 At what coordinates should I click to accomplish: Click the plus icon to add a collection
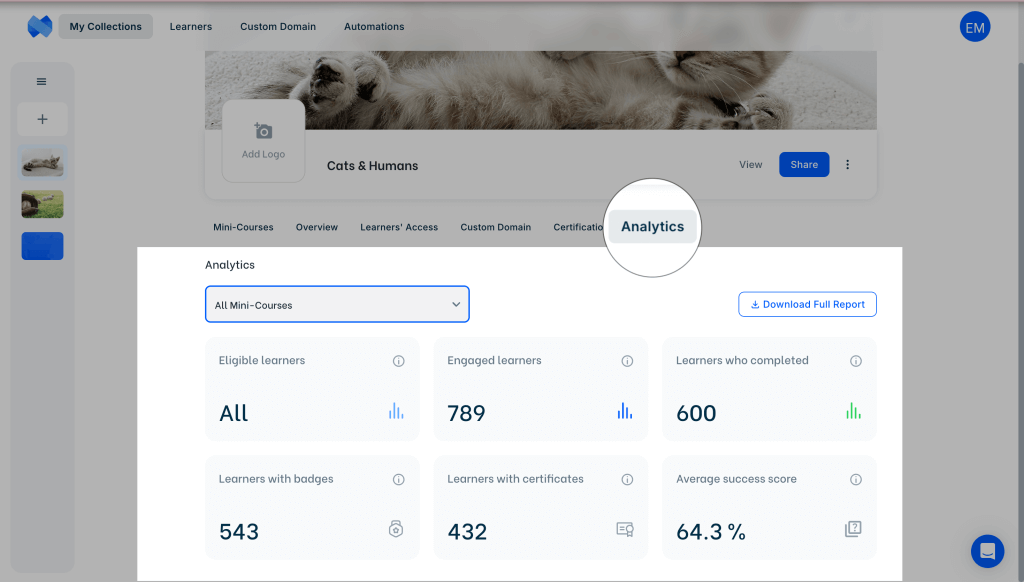tap(42, 119)
